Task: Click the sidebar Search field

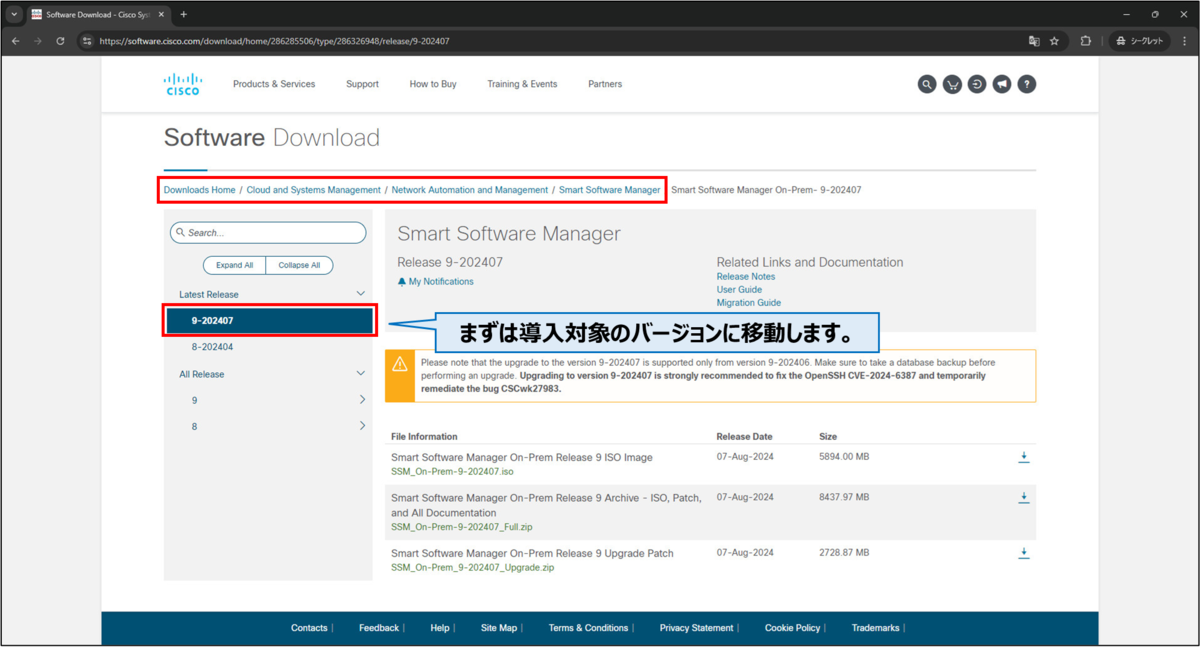Action: 267,232
